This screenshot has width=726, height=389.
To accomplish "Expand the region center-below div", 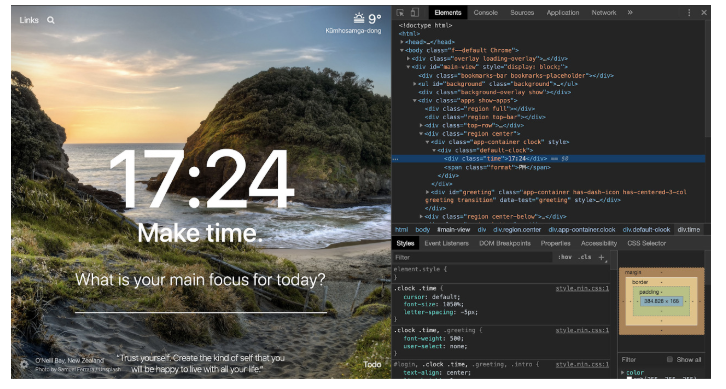I will [421, 217].
